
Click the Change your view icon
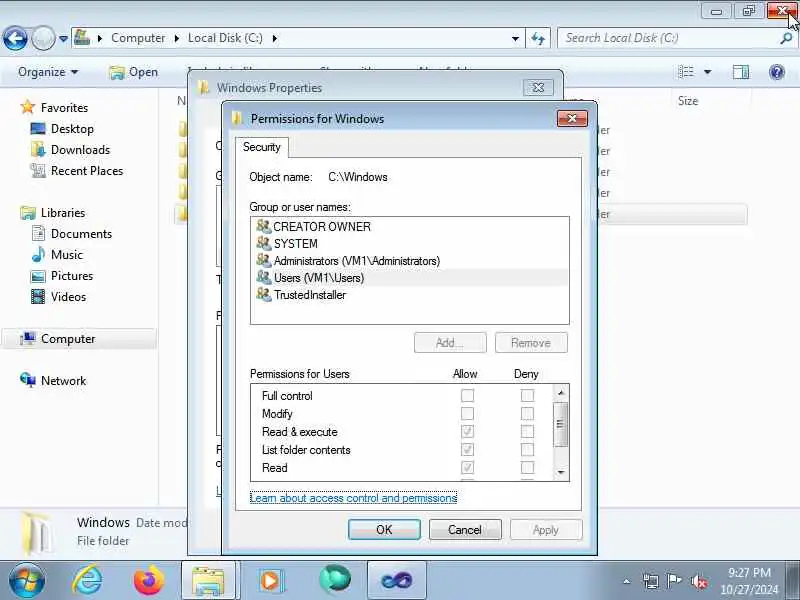(686, 72)
